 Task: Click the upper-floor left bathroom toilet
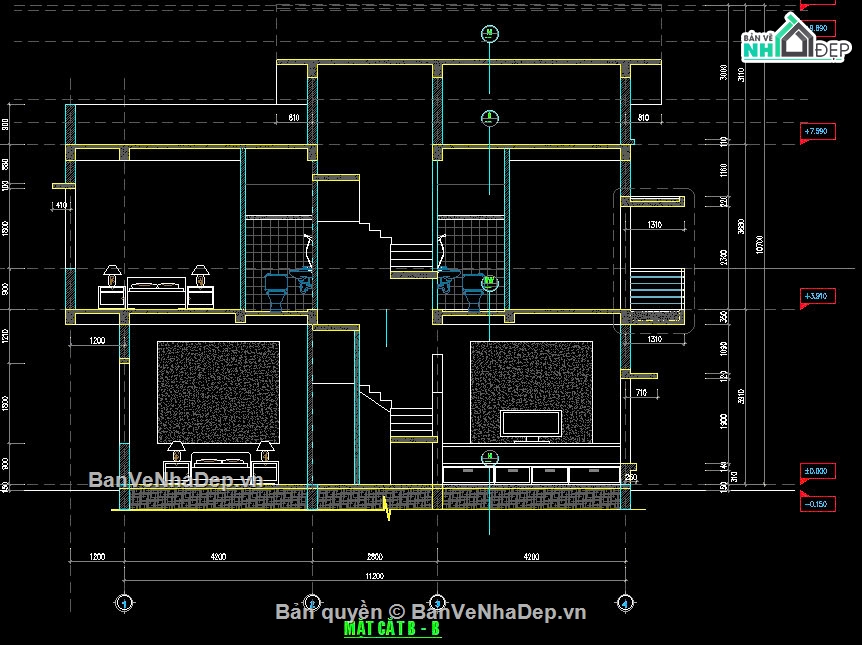pyautogui.click(x=275, y=291)
